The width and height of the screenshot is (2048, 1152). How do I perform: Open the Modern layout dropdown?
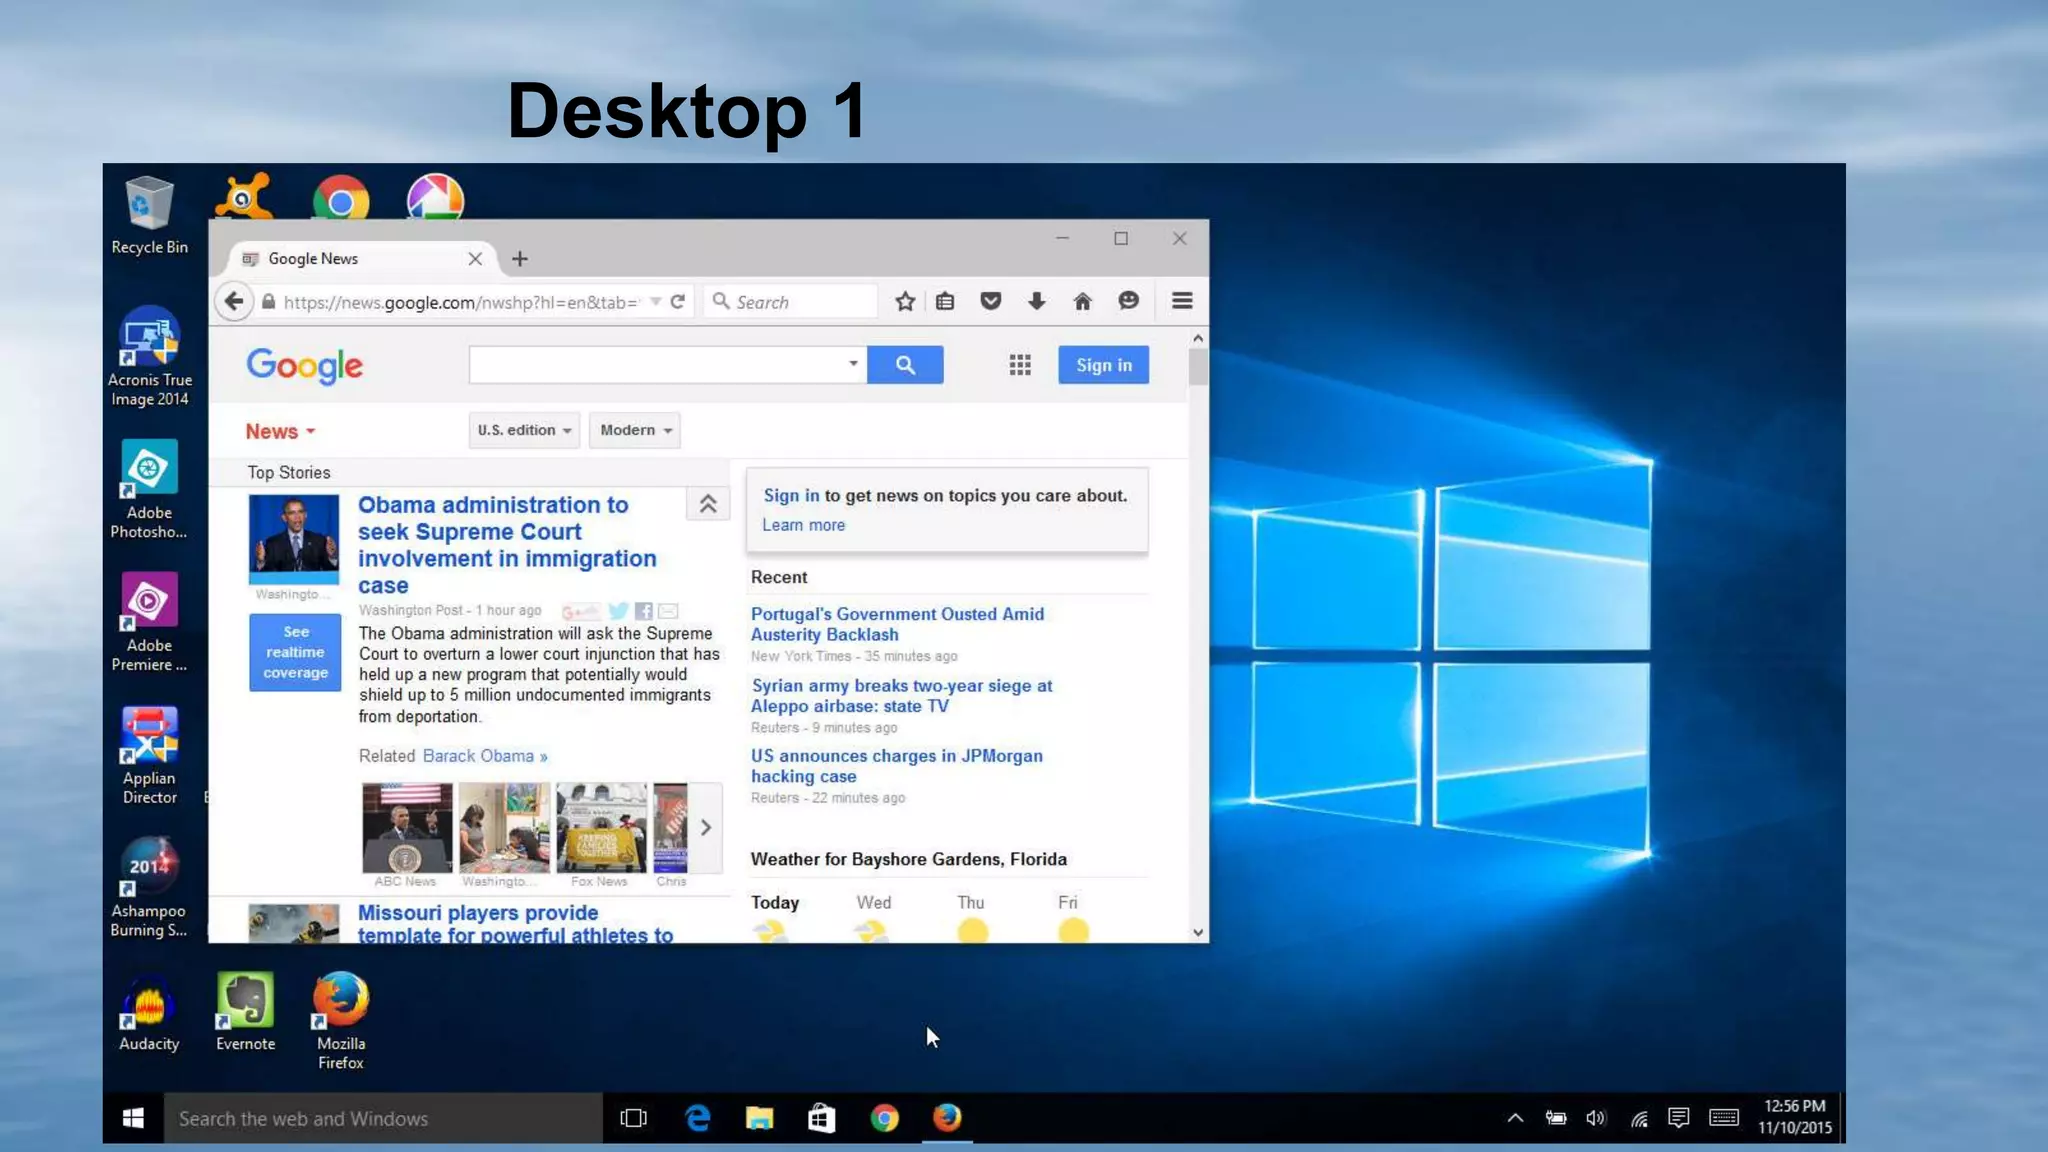point(635,430)
